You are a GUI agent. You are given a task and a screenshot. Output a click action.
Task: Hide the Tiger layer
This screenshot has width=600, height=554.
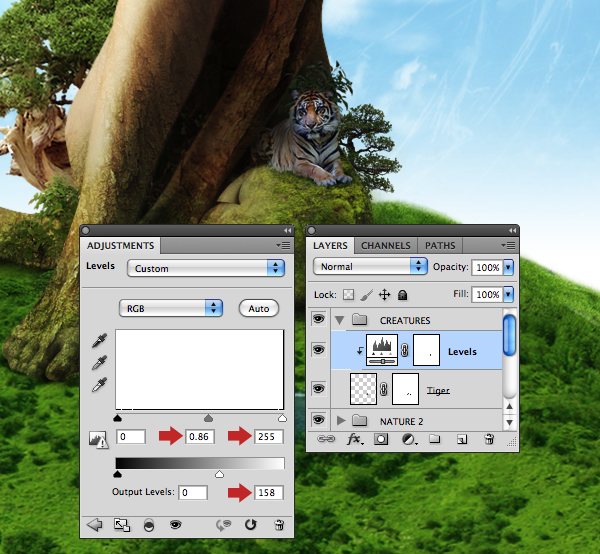[x=318, y=389]
